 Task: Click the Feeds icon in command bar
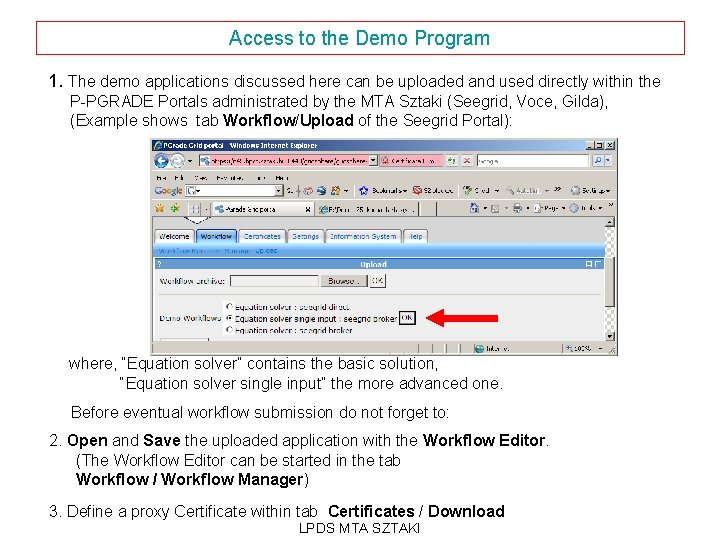click(x=495, y=209)
